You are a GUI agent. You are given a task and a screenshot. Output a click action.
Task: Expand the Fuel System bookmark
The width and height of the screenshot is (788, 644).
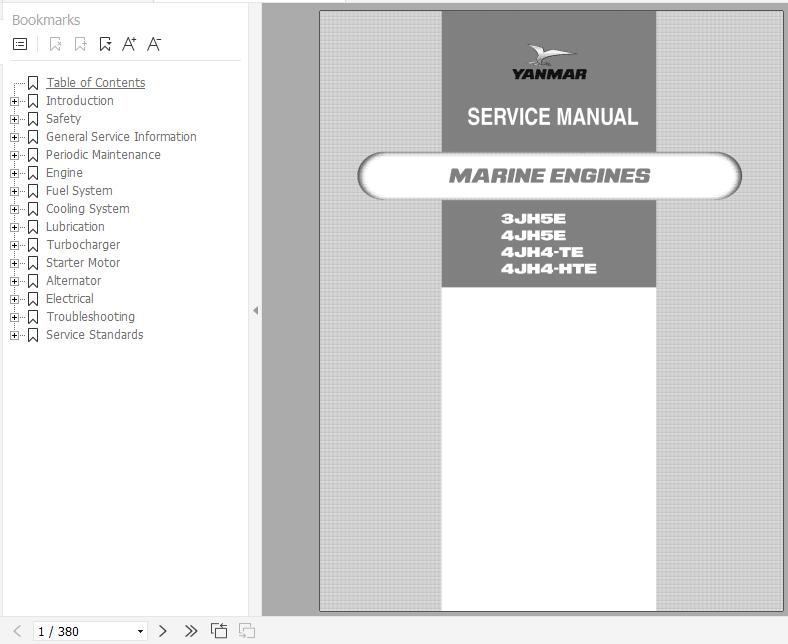point(15,192)
